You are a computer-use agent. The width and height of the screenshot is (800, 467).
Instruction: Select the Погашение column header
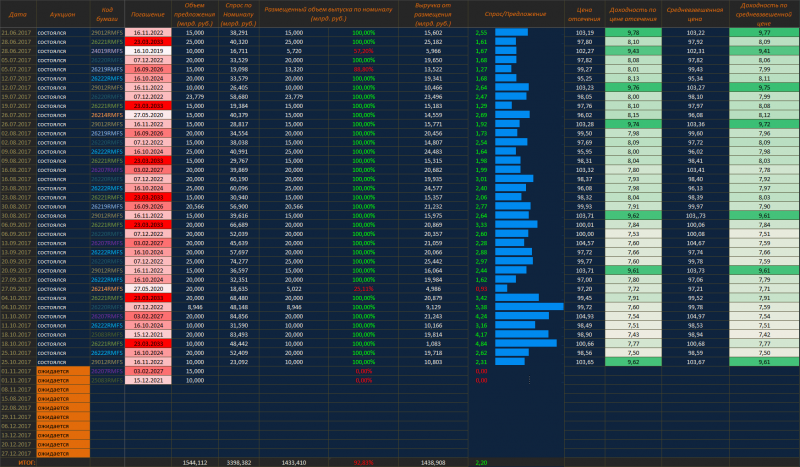coord(148,13)
